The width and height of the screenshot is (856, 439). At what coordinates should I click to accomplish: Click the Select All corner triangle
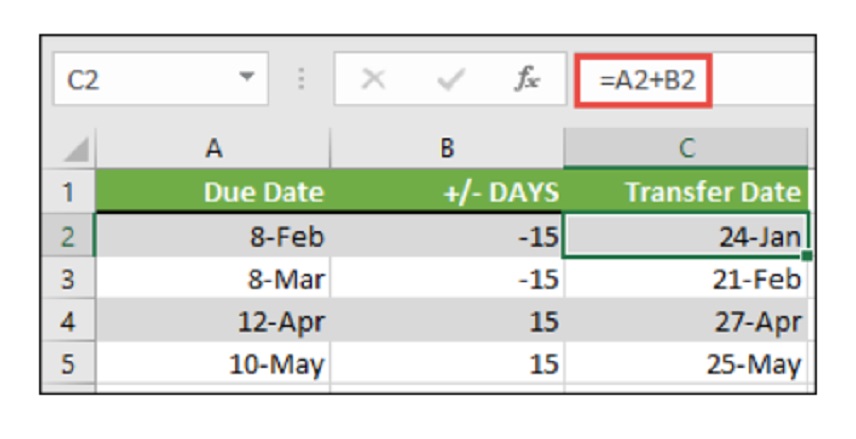(x=76, y=150)
